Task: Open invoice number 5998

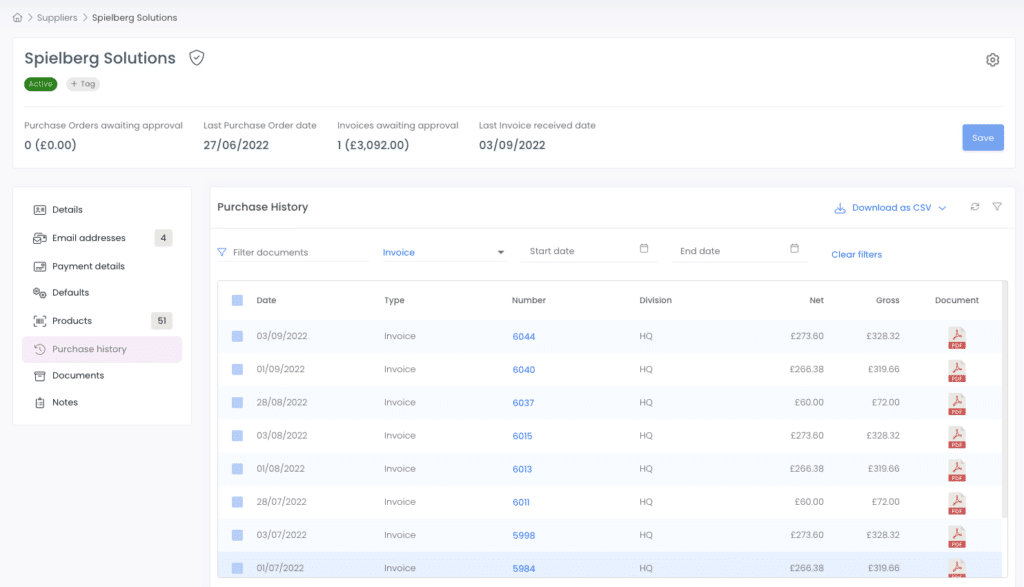Action: click(524, 535)
